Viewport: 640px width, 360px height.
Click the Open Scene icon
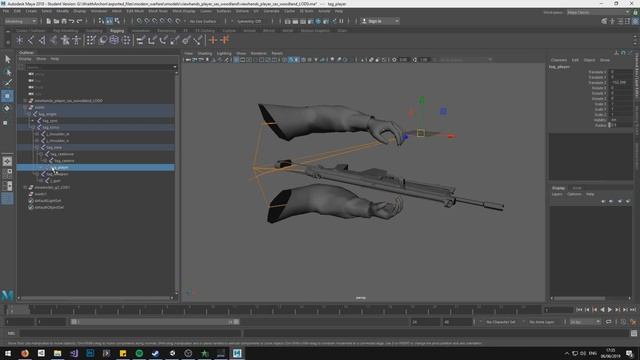point(56,21)
